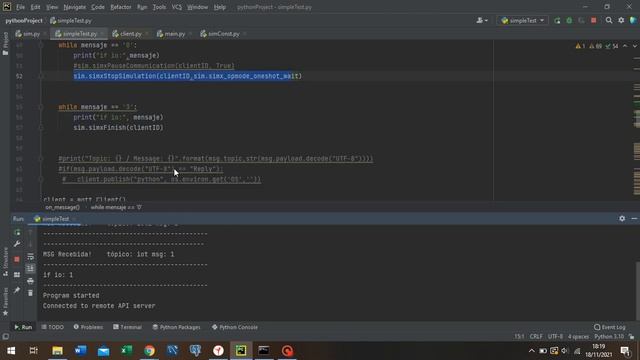Go to next highlighted error down arrow
Viewport: 640px width, 360px height.
coord(634,46)
